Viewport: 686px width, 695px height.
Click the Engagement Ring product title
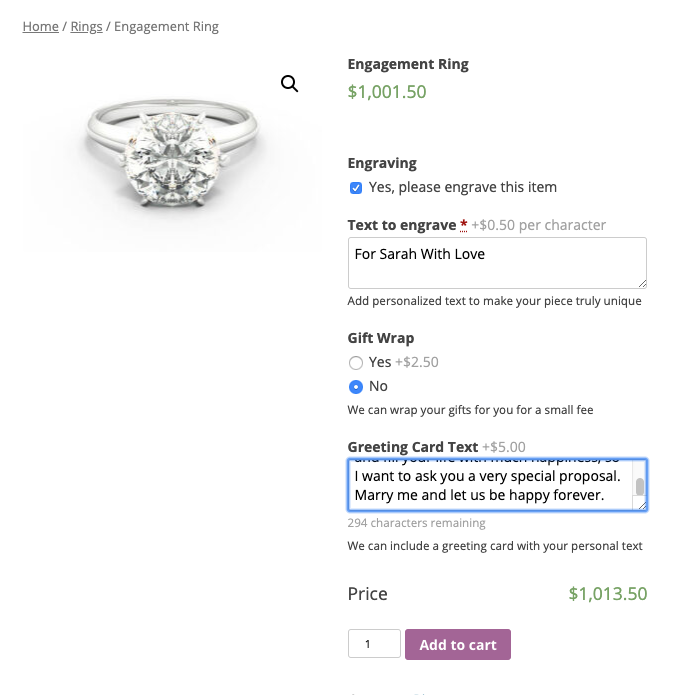click(408, 64)
